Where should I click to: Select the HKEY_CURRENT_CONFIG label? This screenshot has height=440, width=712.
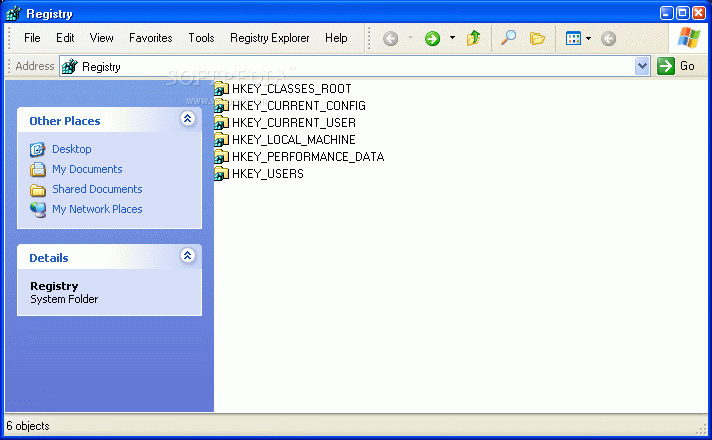(x=299, y=106)
